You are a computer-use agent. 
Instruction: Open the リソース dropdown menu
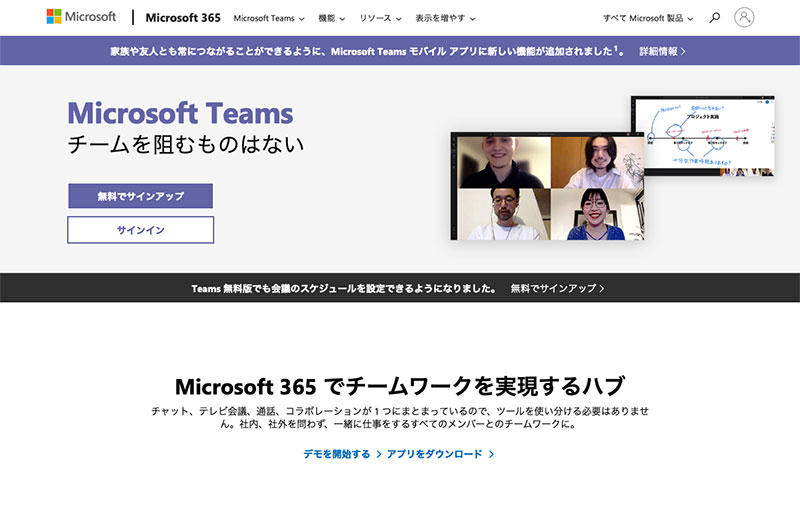[380, 18]
